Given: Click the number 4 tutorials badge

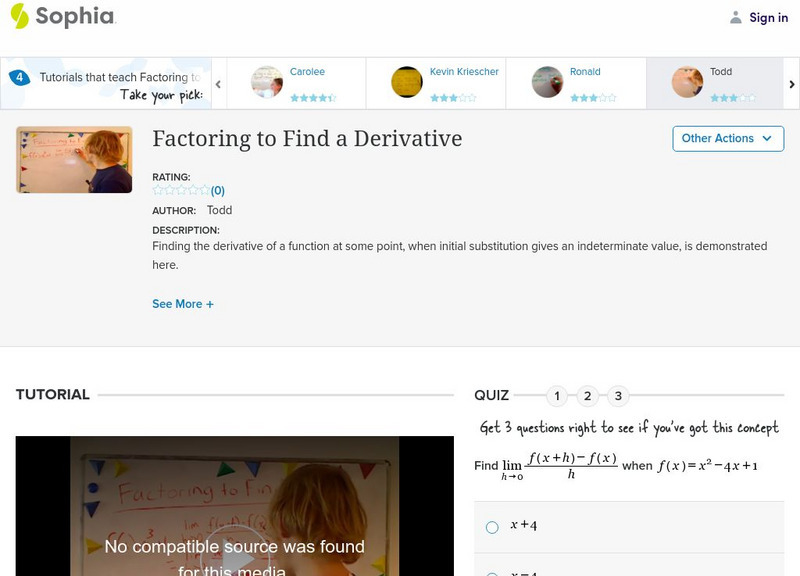Looking at the screenshot, I should pos(19,78).
